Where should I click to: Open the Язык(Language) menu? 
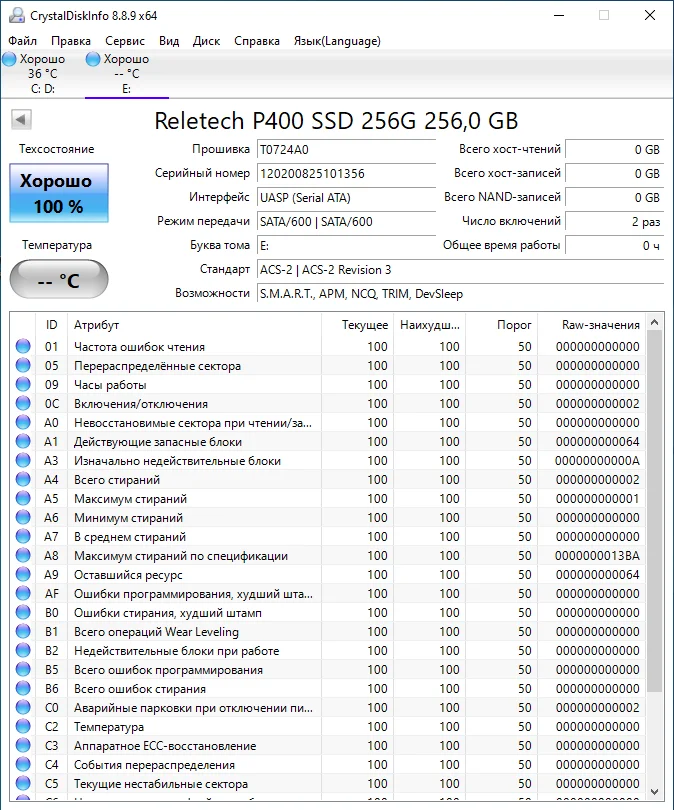click(x=337, y=41)
